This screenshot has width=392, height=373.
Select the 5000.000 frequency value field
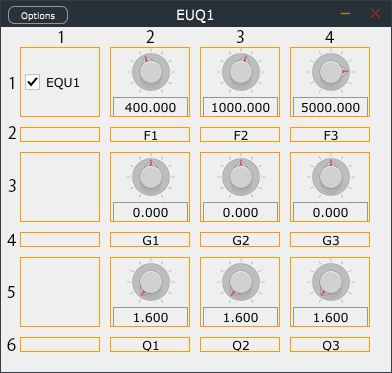330,107
